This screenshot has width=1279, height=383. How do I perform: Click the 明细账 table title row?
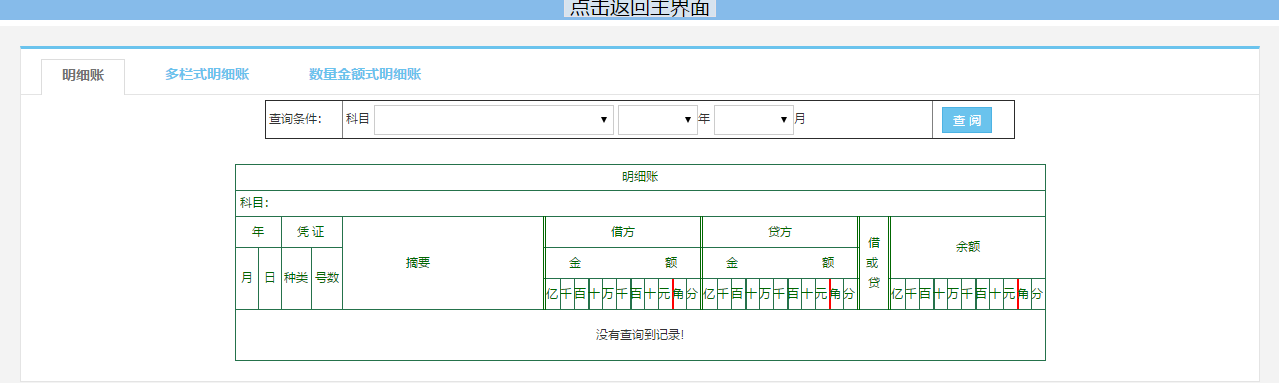640,177
